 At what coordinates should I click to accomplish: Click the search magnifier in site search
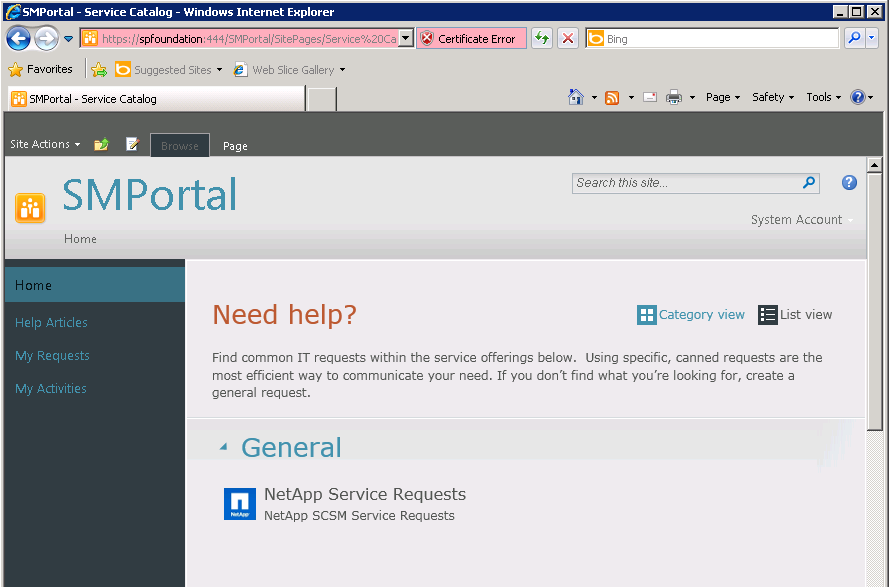(808, 183)
